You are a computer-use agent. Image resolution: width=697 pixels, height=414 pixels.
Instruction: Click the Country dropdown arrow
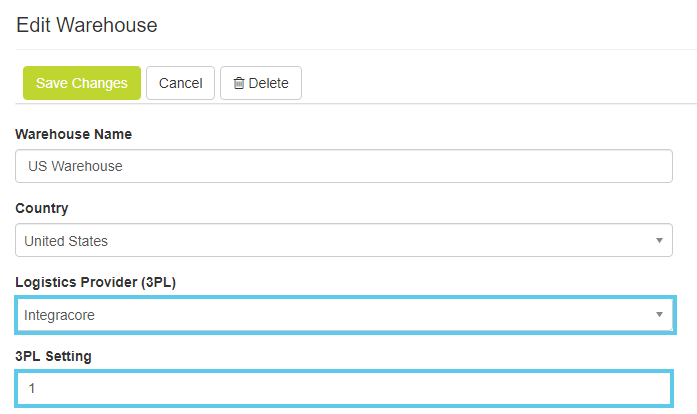tap(659, 240)
